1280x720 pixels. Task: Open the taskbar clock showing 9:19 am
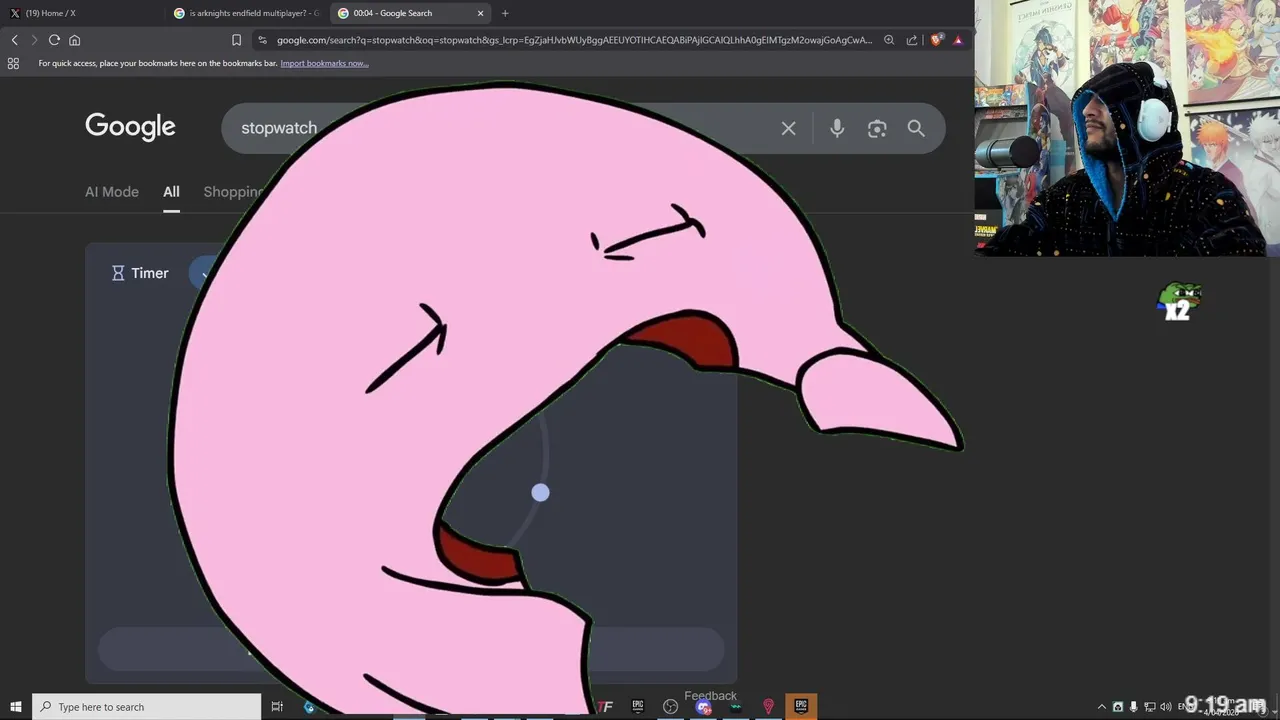point(1225,706)
